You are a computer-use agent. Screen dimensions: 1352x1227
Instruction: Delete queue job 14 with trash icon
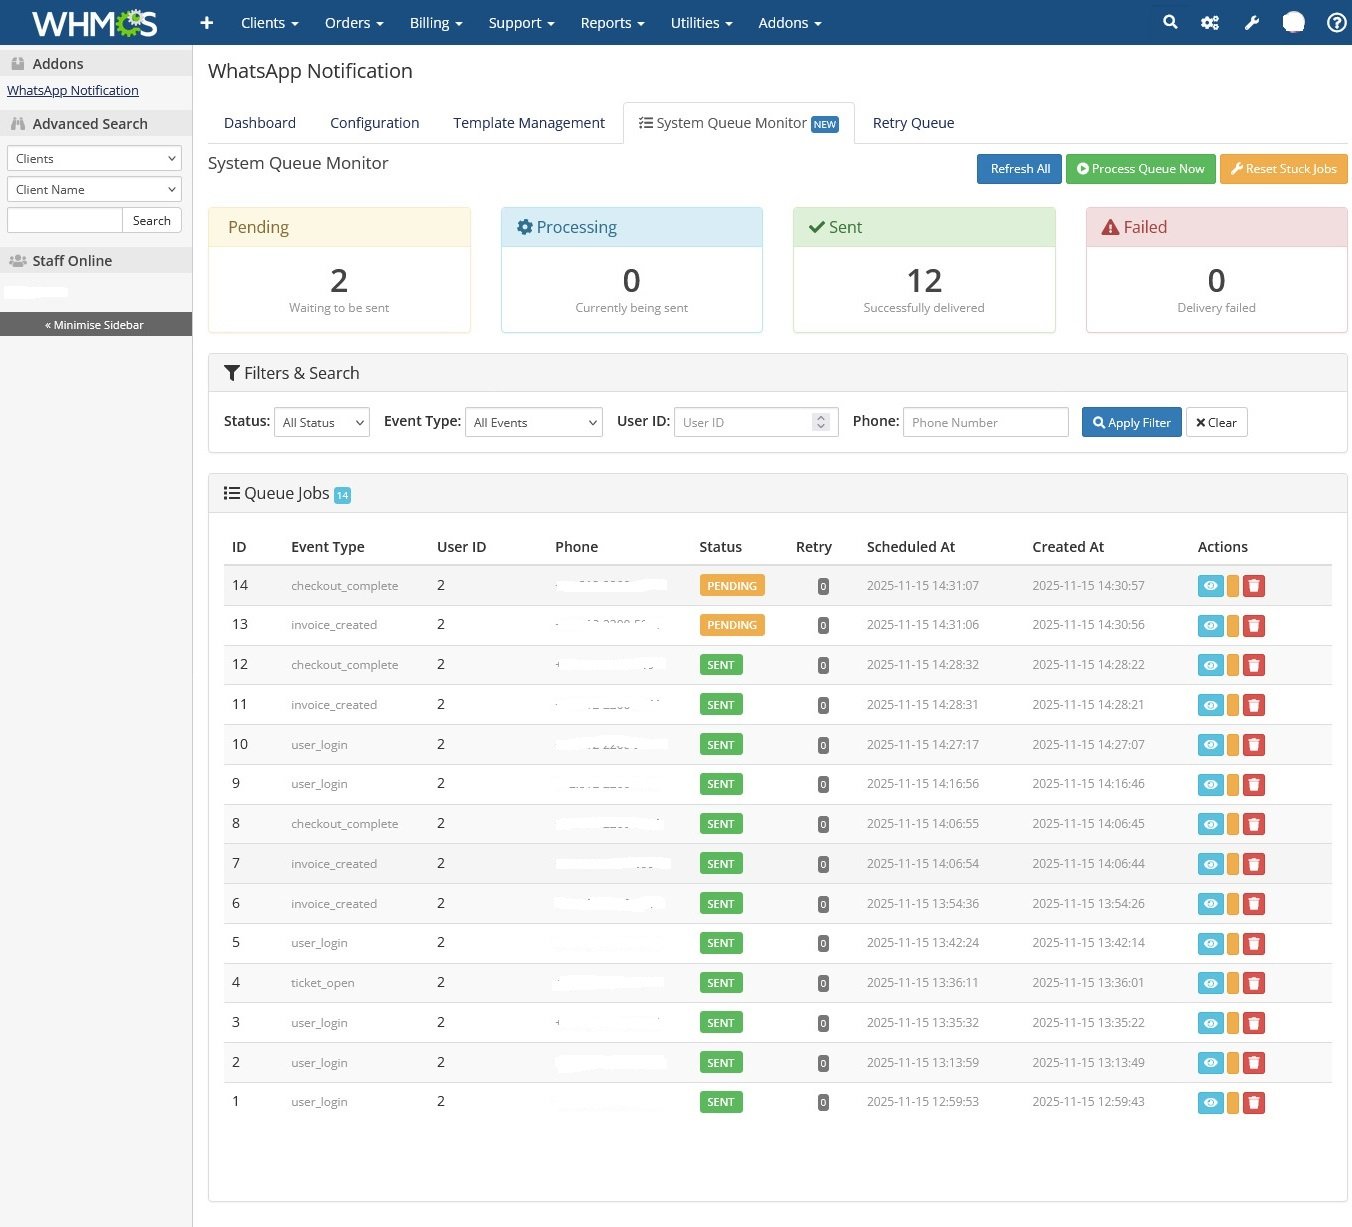pos(1254,586)
